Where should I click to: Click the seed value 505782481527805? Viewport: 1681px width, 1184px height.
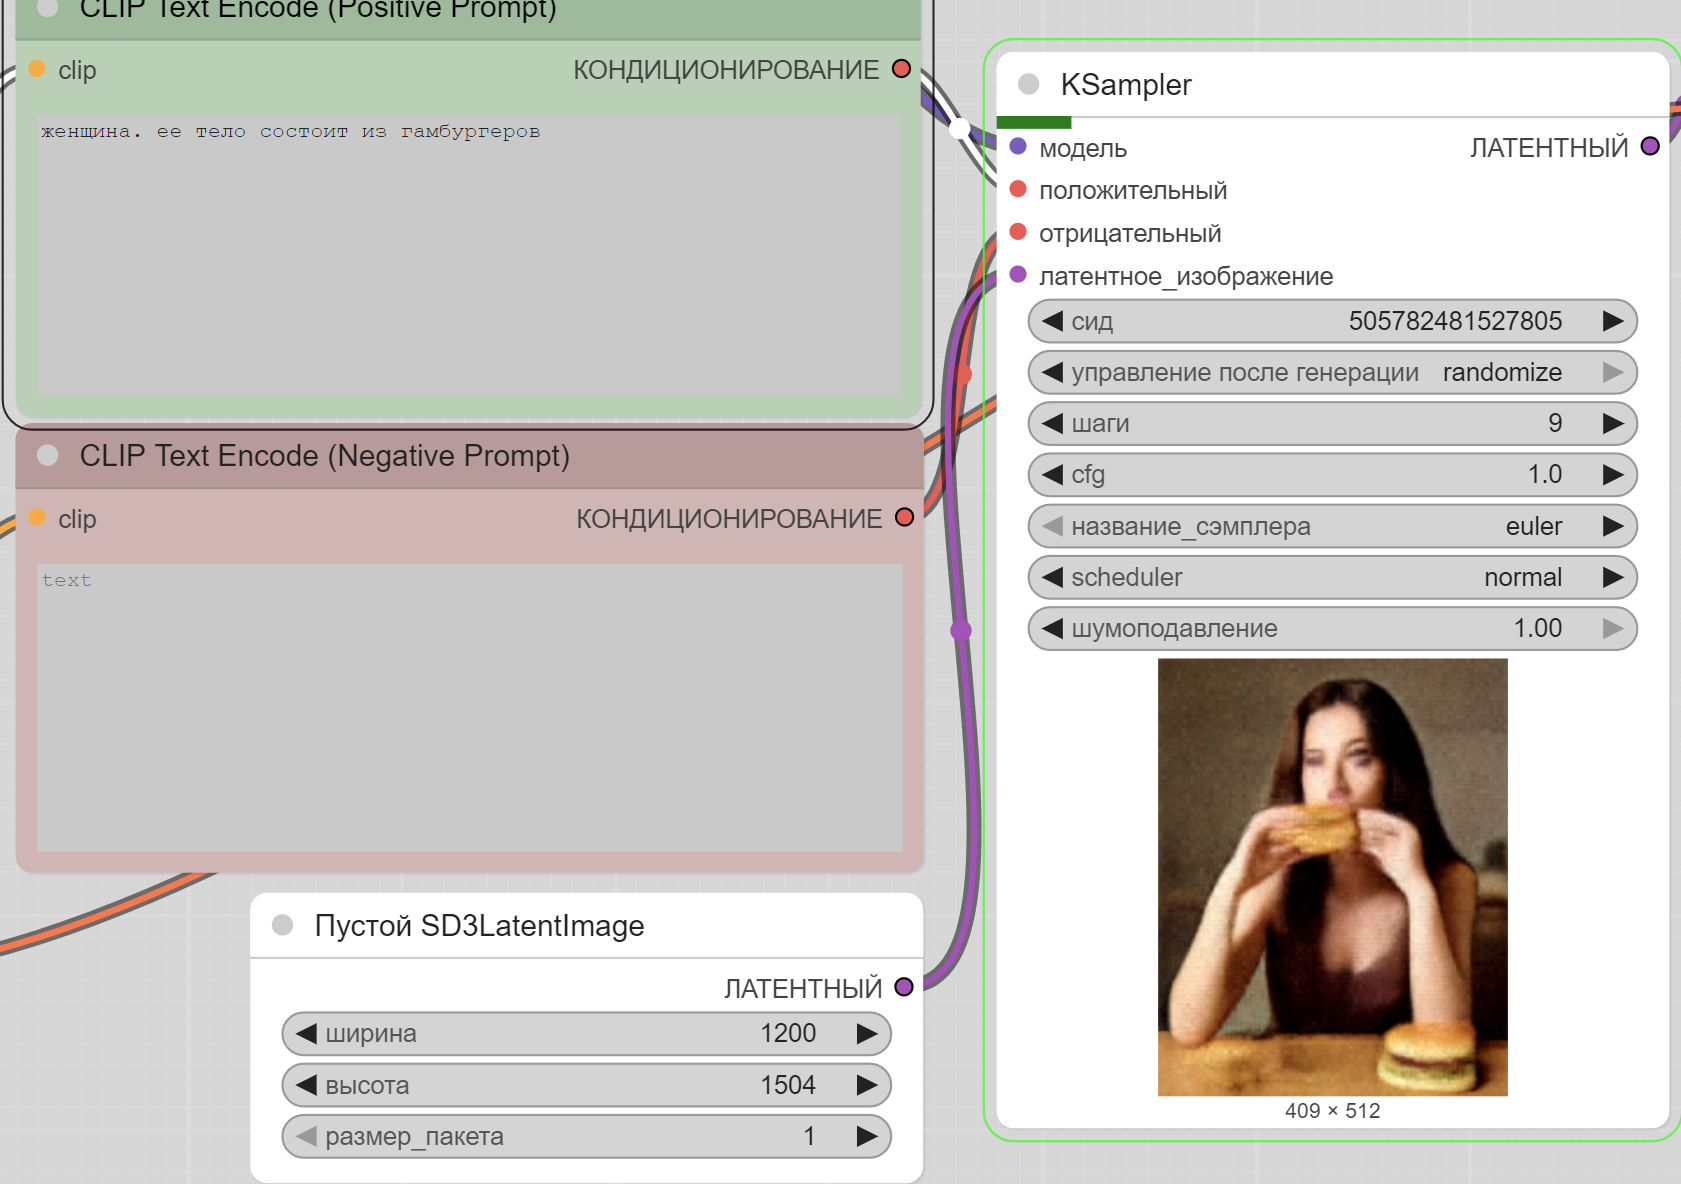[x=1455, y=321]
